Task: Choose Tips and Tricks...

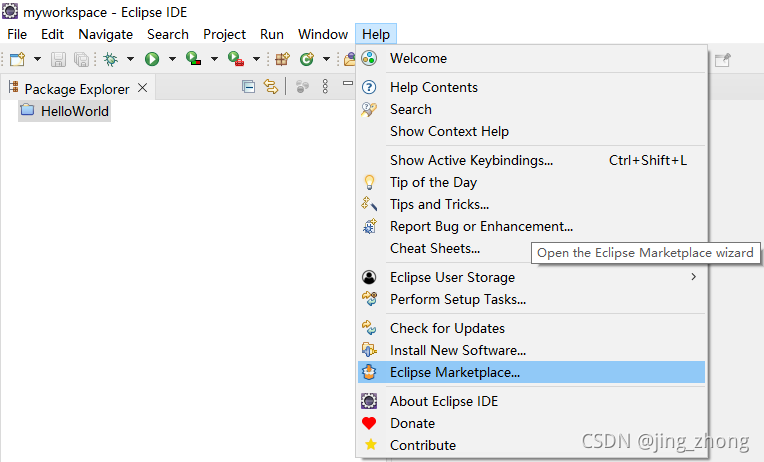Action: [x=531, y=204]
